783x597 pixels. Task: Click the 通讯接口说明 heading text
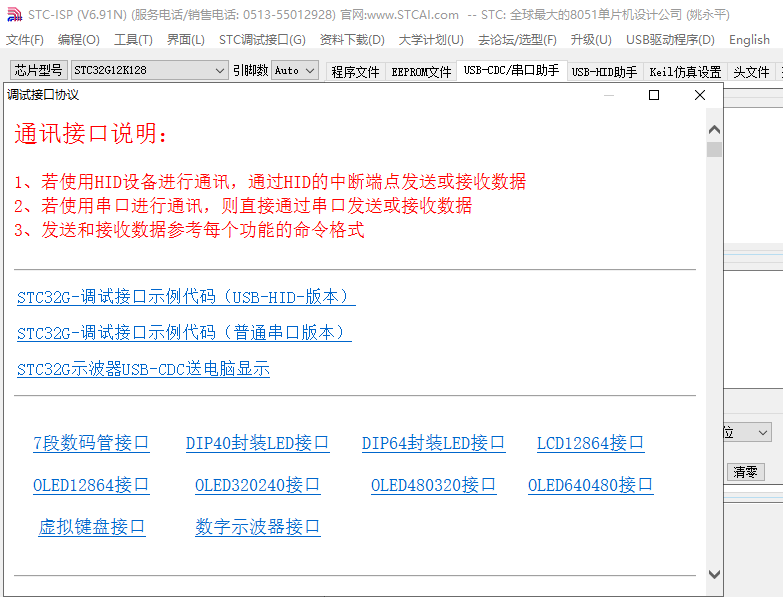90,134
